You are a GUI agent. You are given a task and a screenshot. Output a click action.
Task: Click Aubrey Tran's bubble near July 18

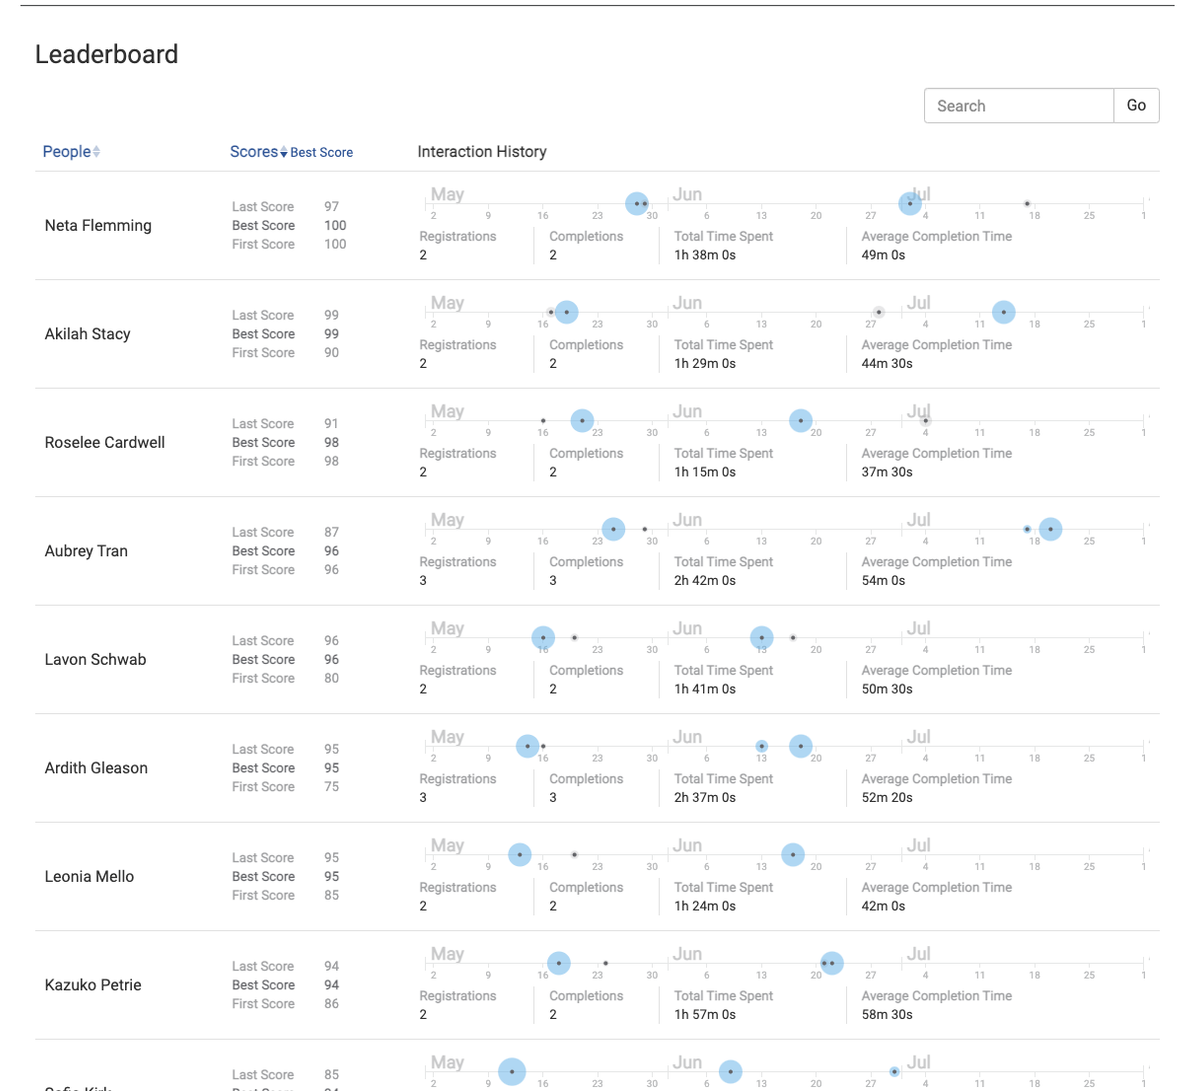click(x=1050, y=529)
